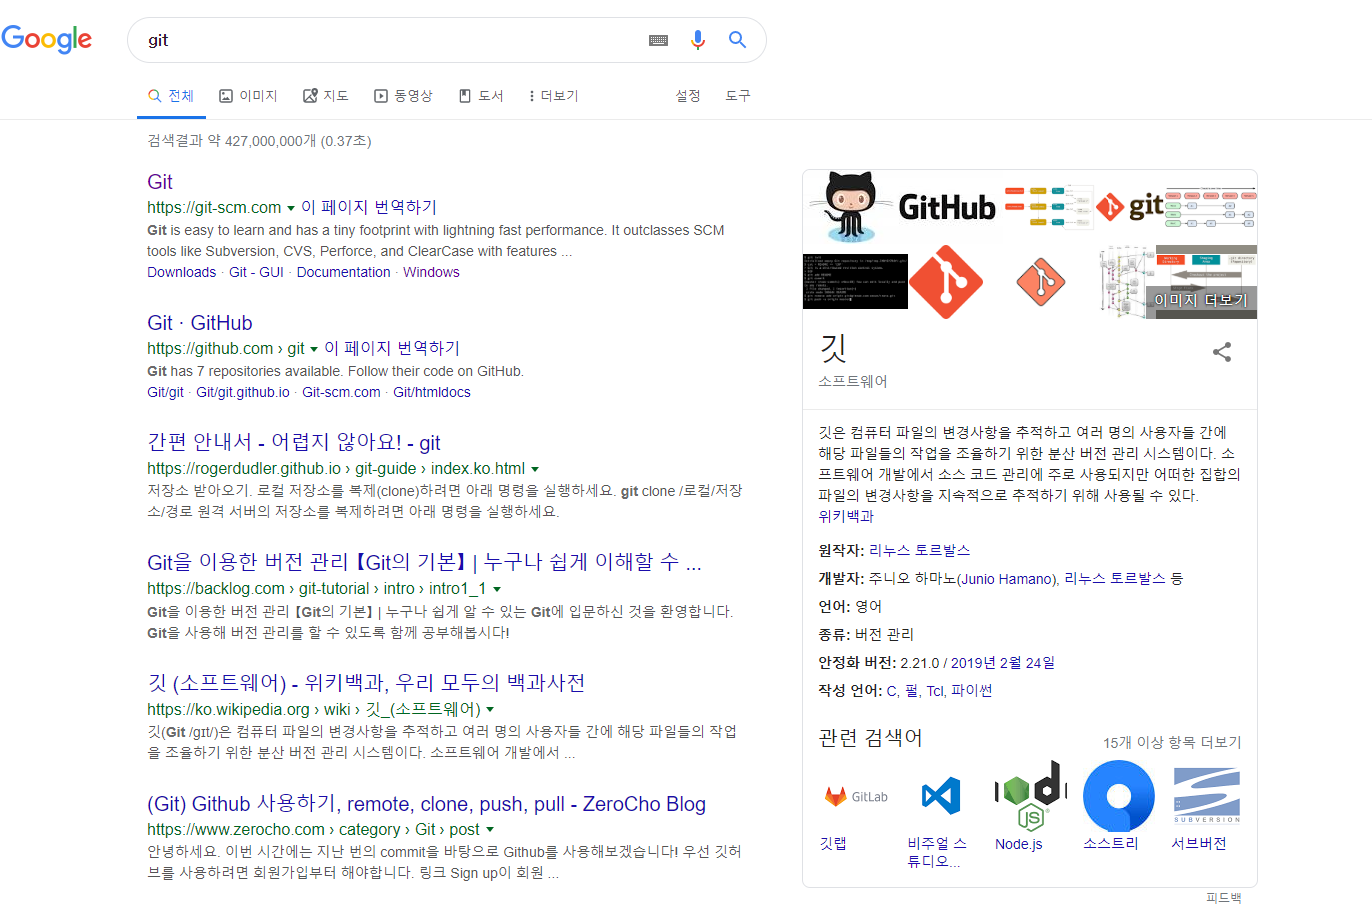Open the Node.js related search logo

(1030, 796)
